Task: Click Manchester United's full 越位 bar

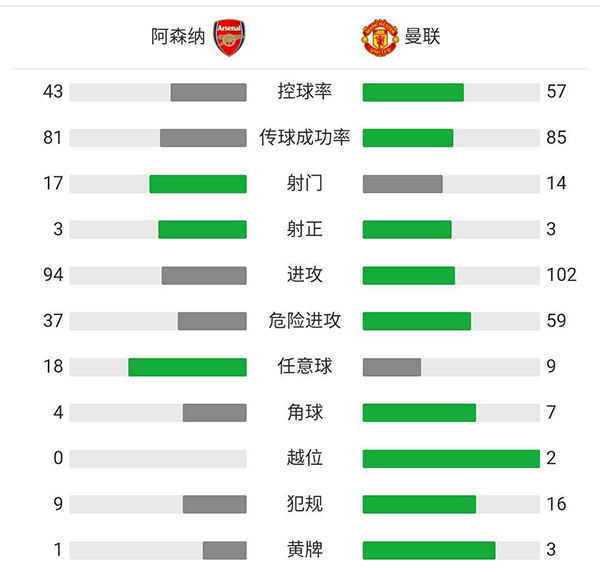Action: coord(451,458)
